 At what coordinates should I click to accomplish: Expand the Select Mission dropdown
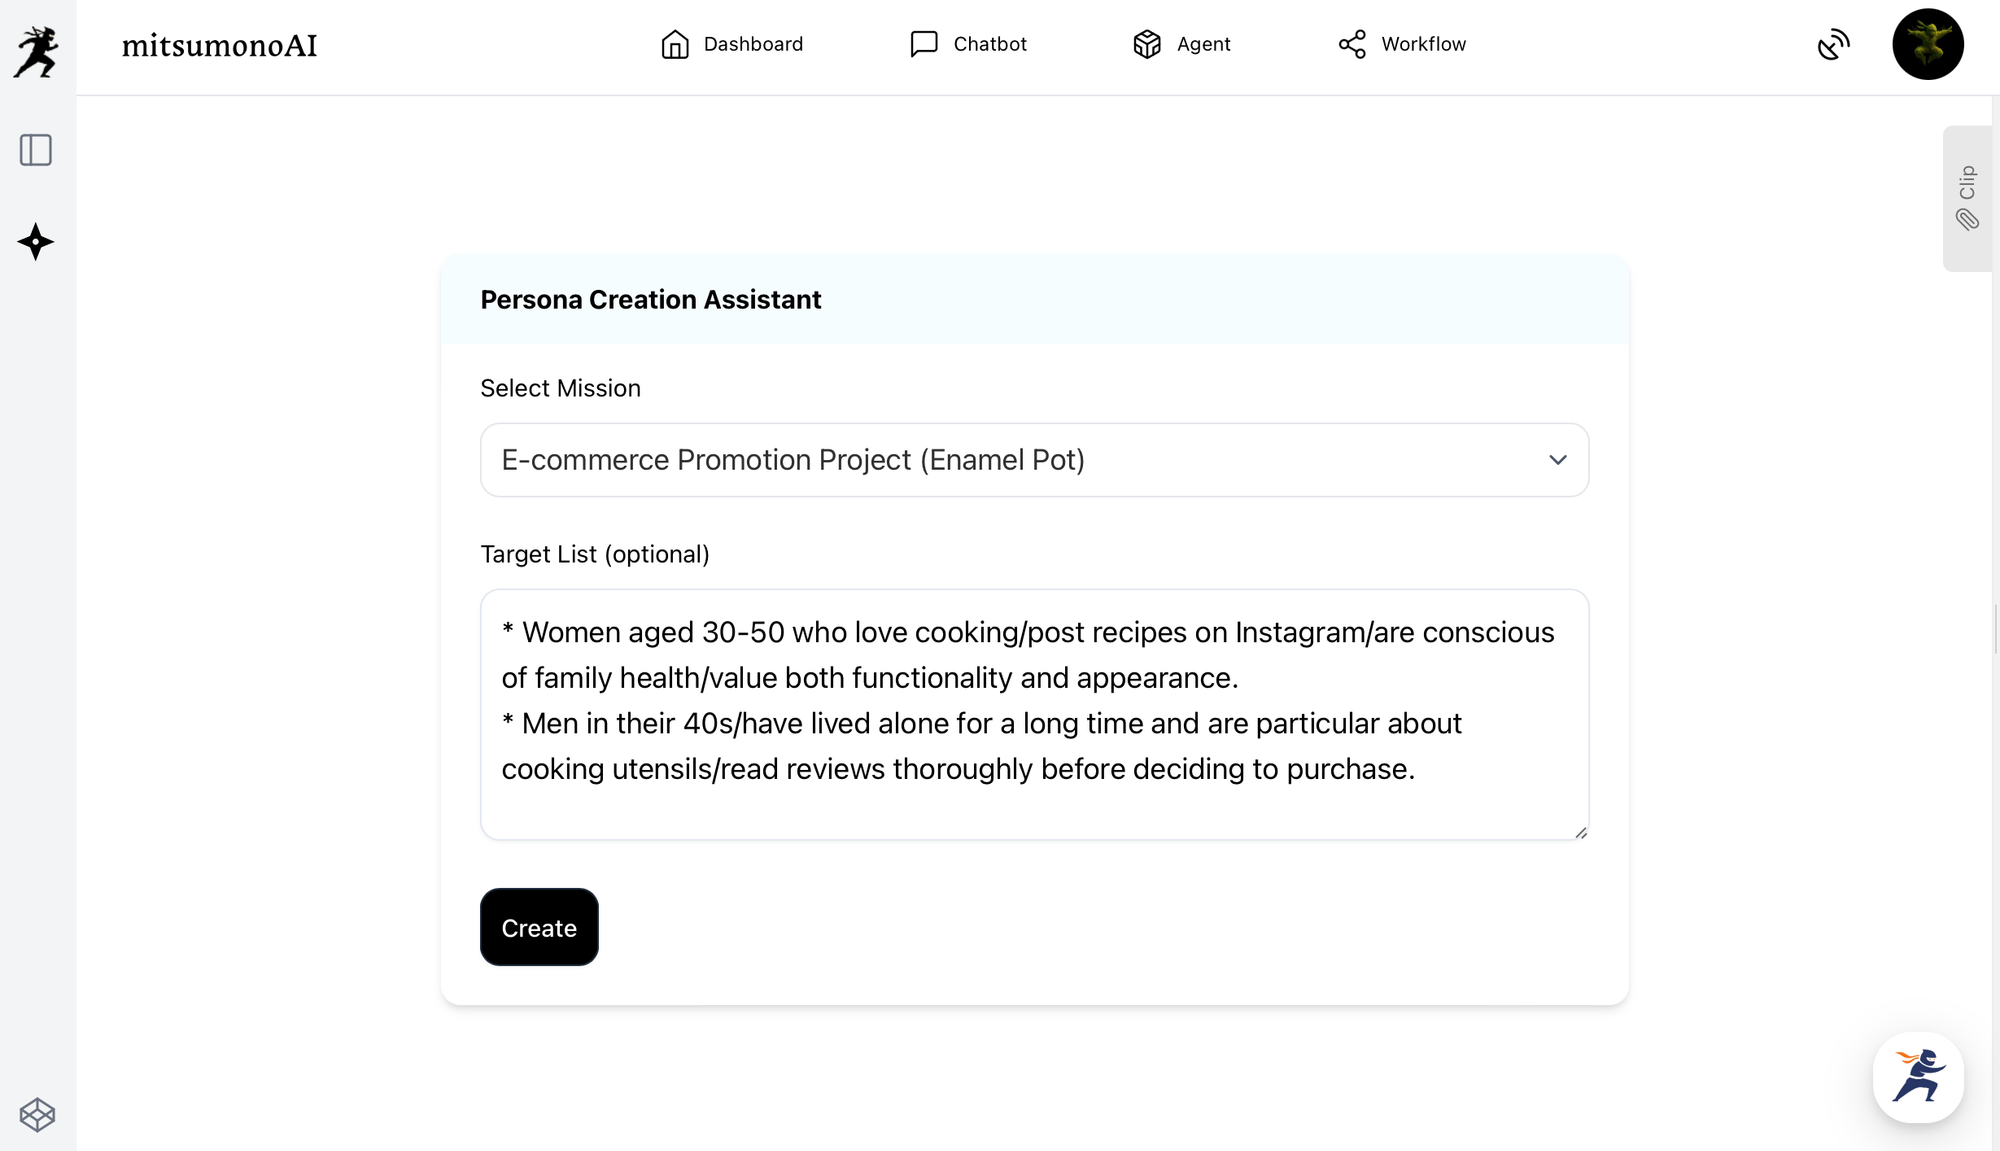pyautogui.click(x=1033, y=460)
